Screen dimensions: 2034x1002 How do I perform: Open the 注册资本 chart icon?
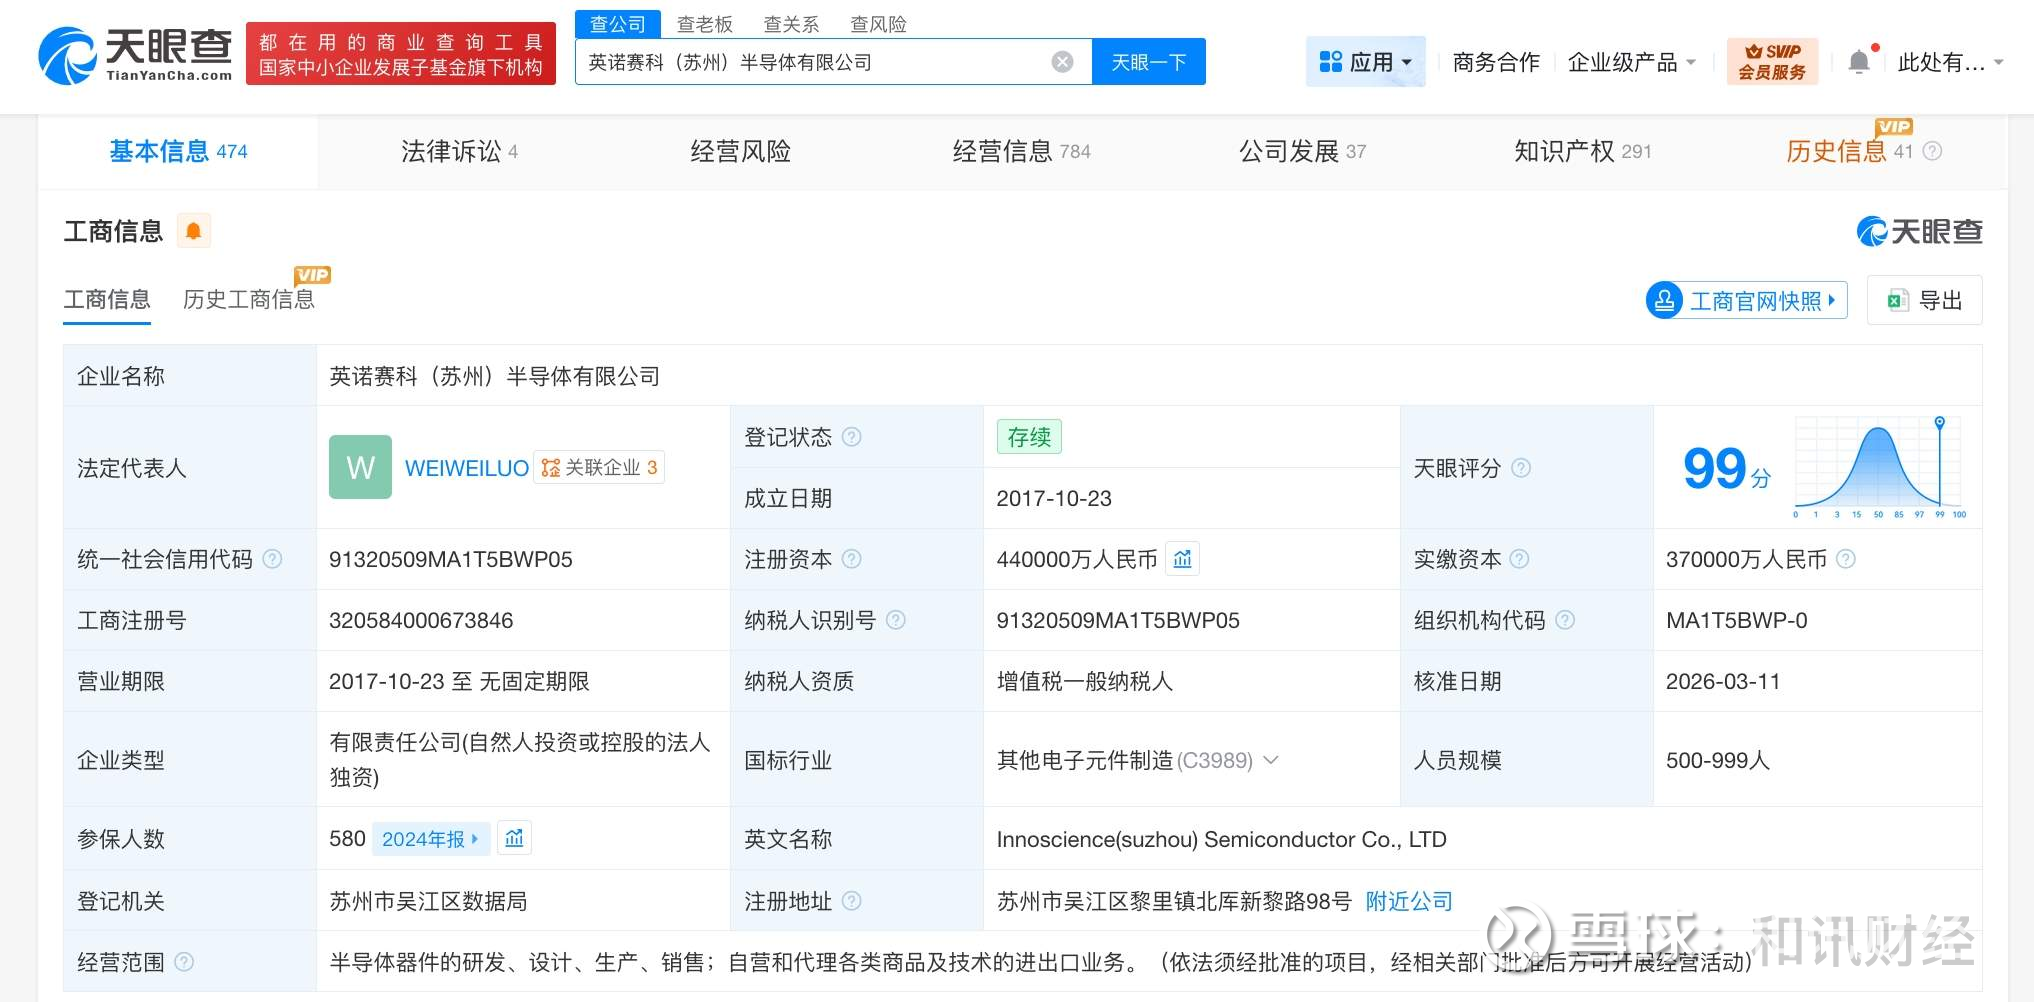tap(1183, 559)
